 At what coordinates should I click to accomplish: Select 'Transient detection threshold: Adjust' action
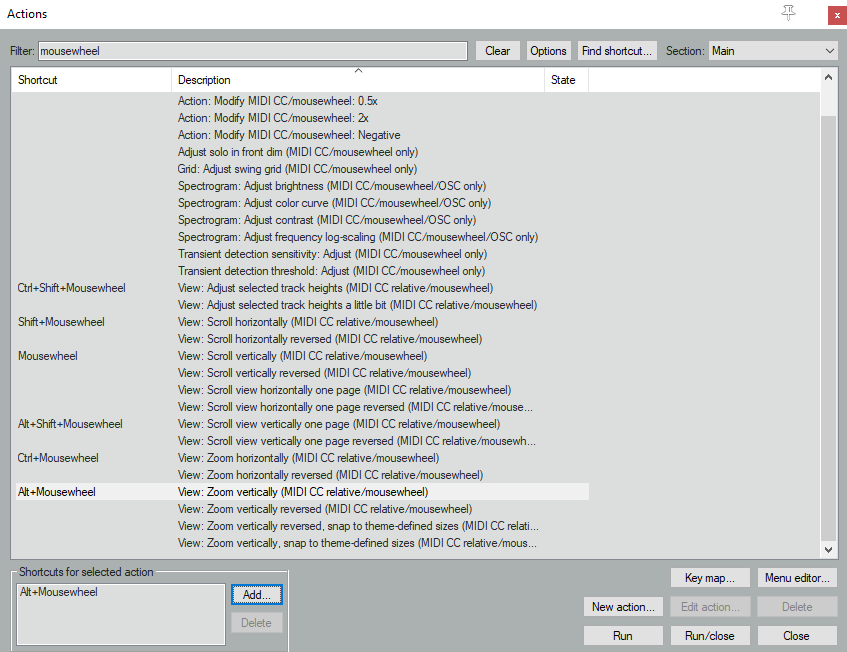coord(331,271)
